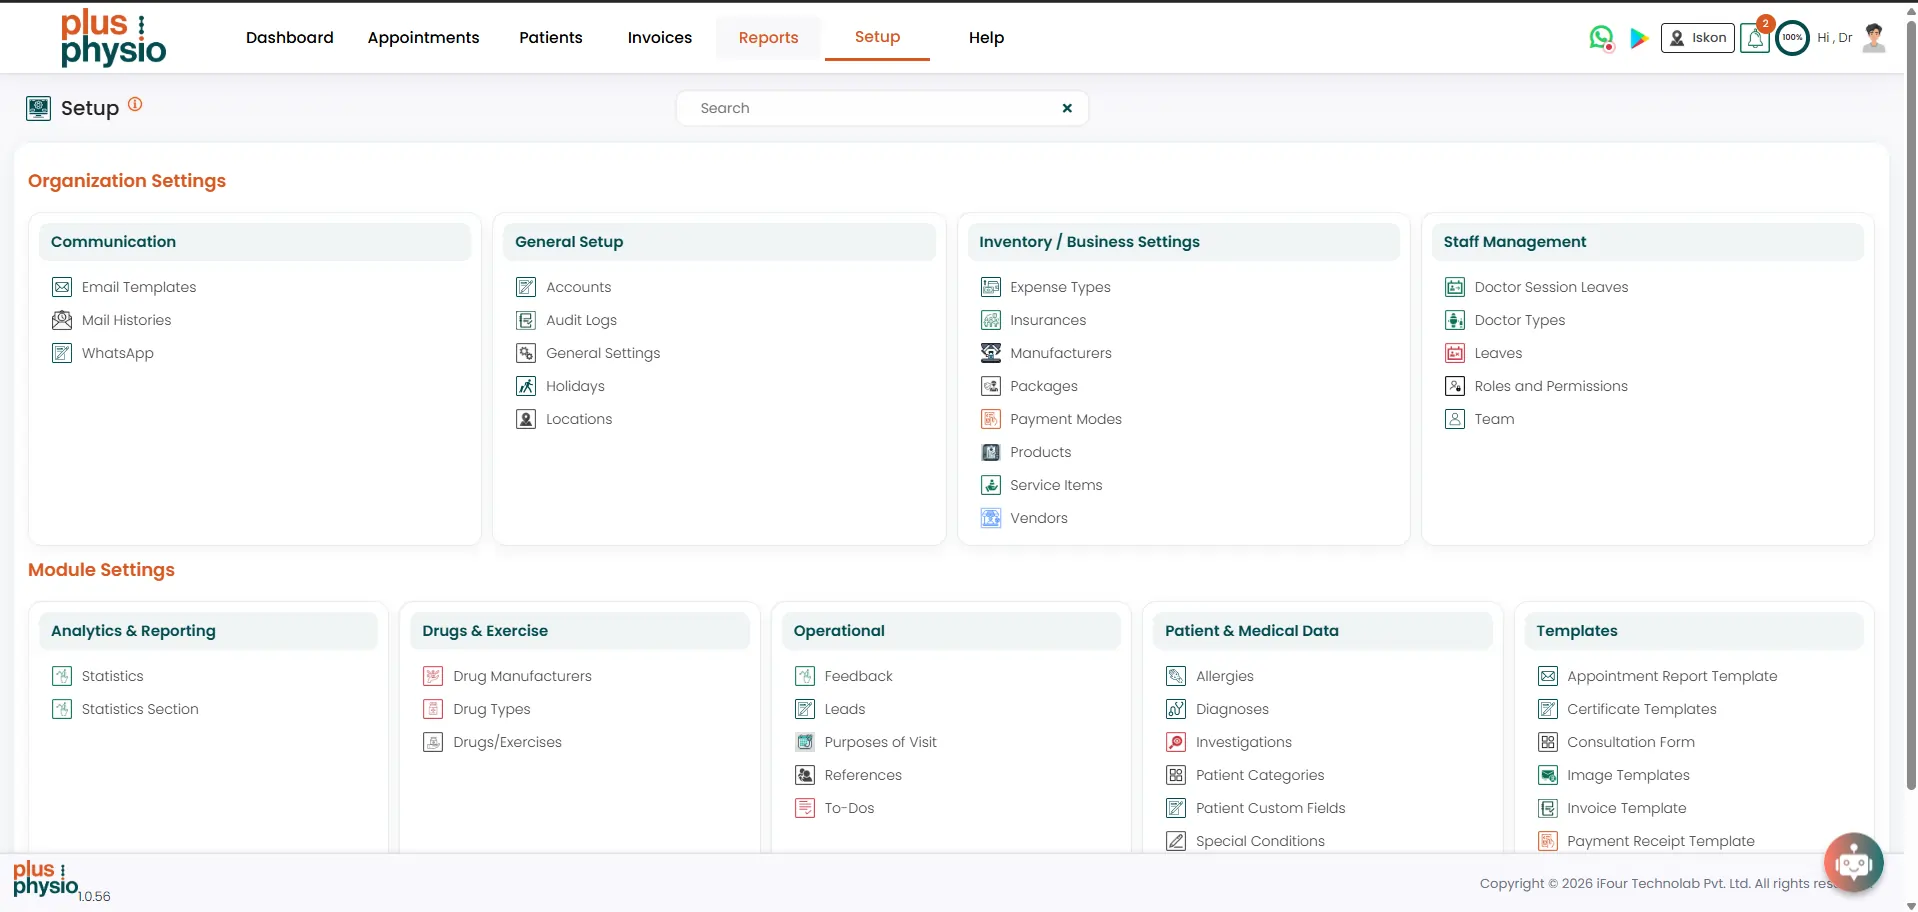The image size is (1918, 912).
Task: Click the Setup info icon beside title
Action: pyautogui.click(x=135, y=104)
